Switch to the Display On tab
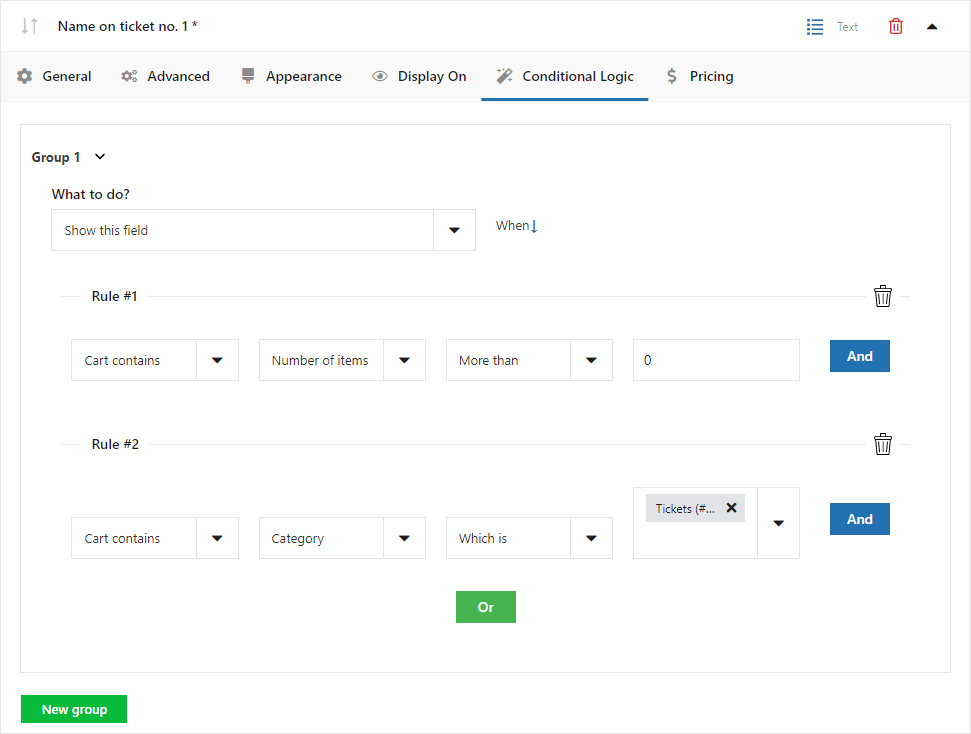The image size is (971, 734). click(x=419, y=76)
